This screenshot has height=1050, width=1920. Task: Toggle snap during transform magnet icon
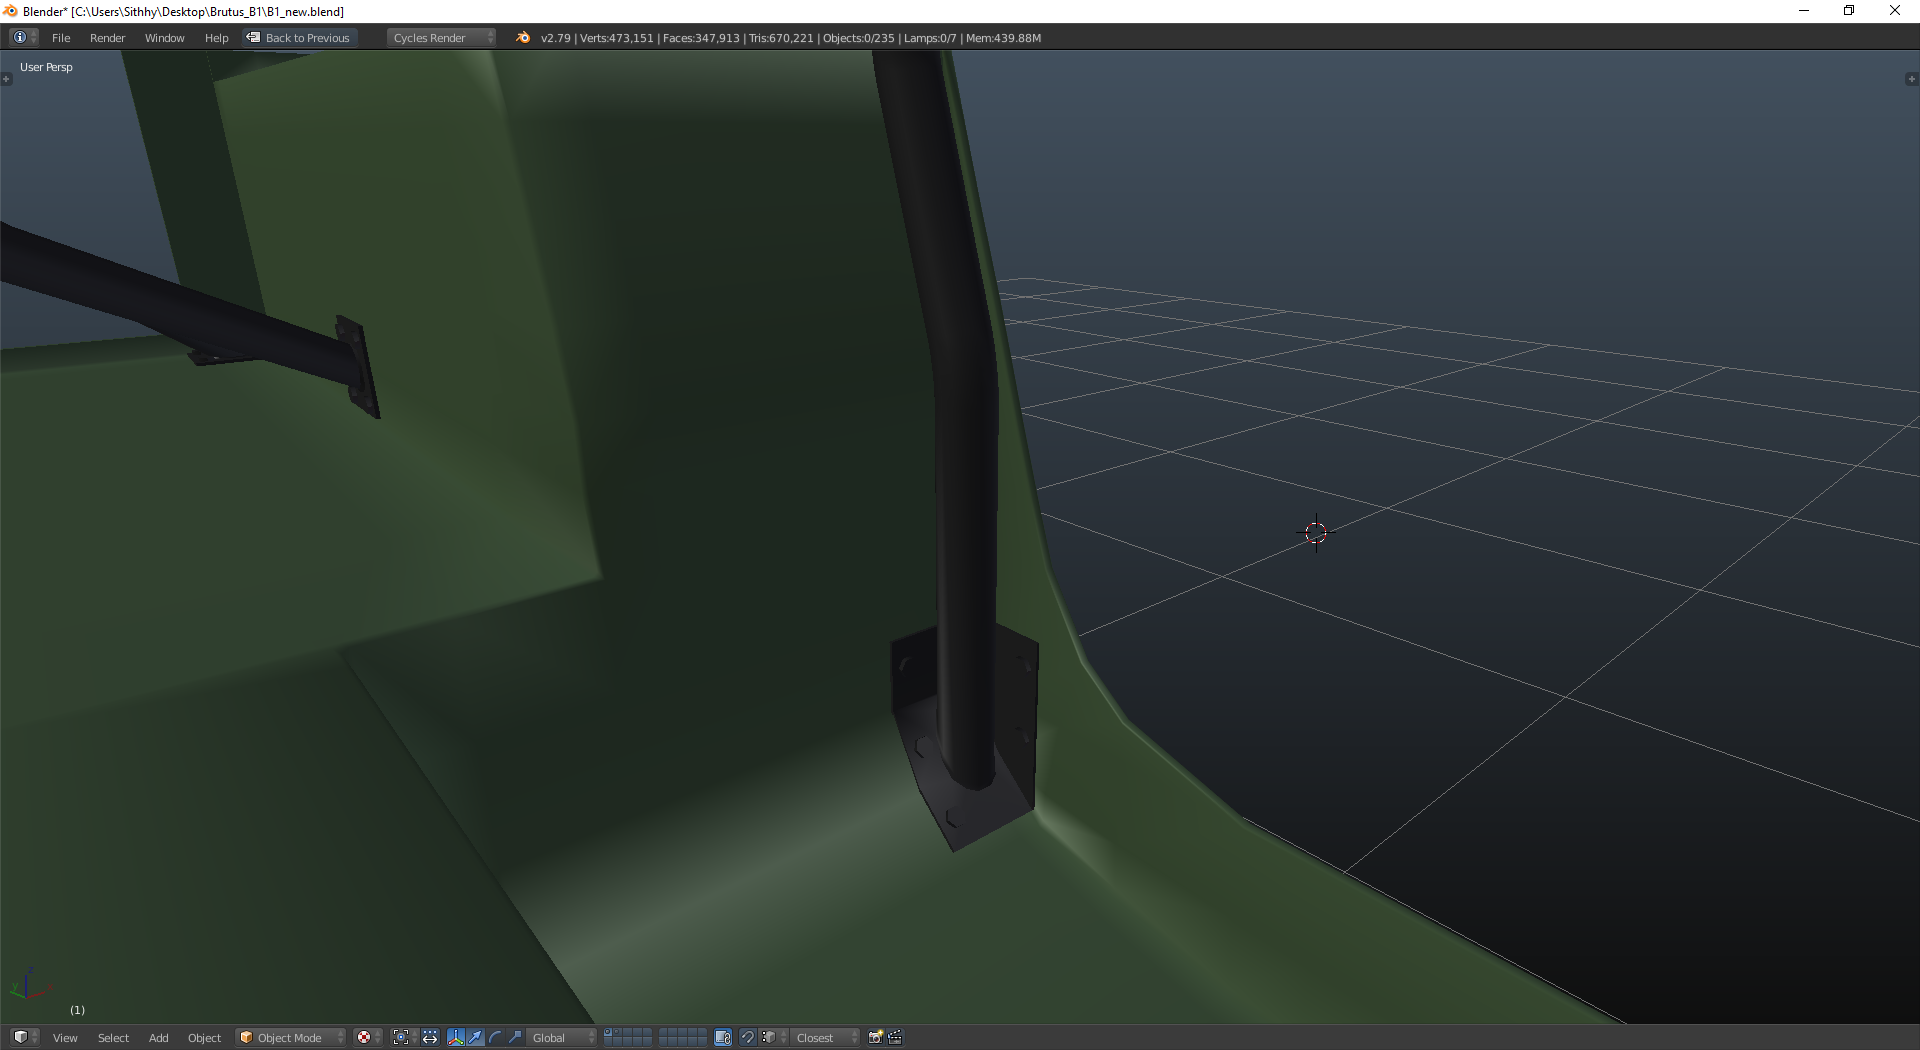(747, 1037)
